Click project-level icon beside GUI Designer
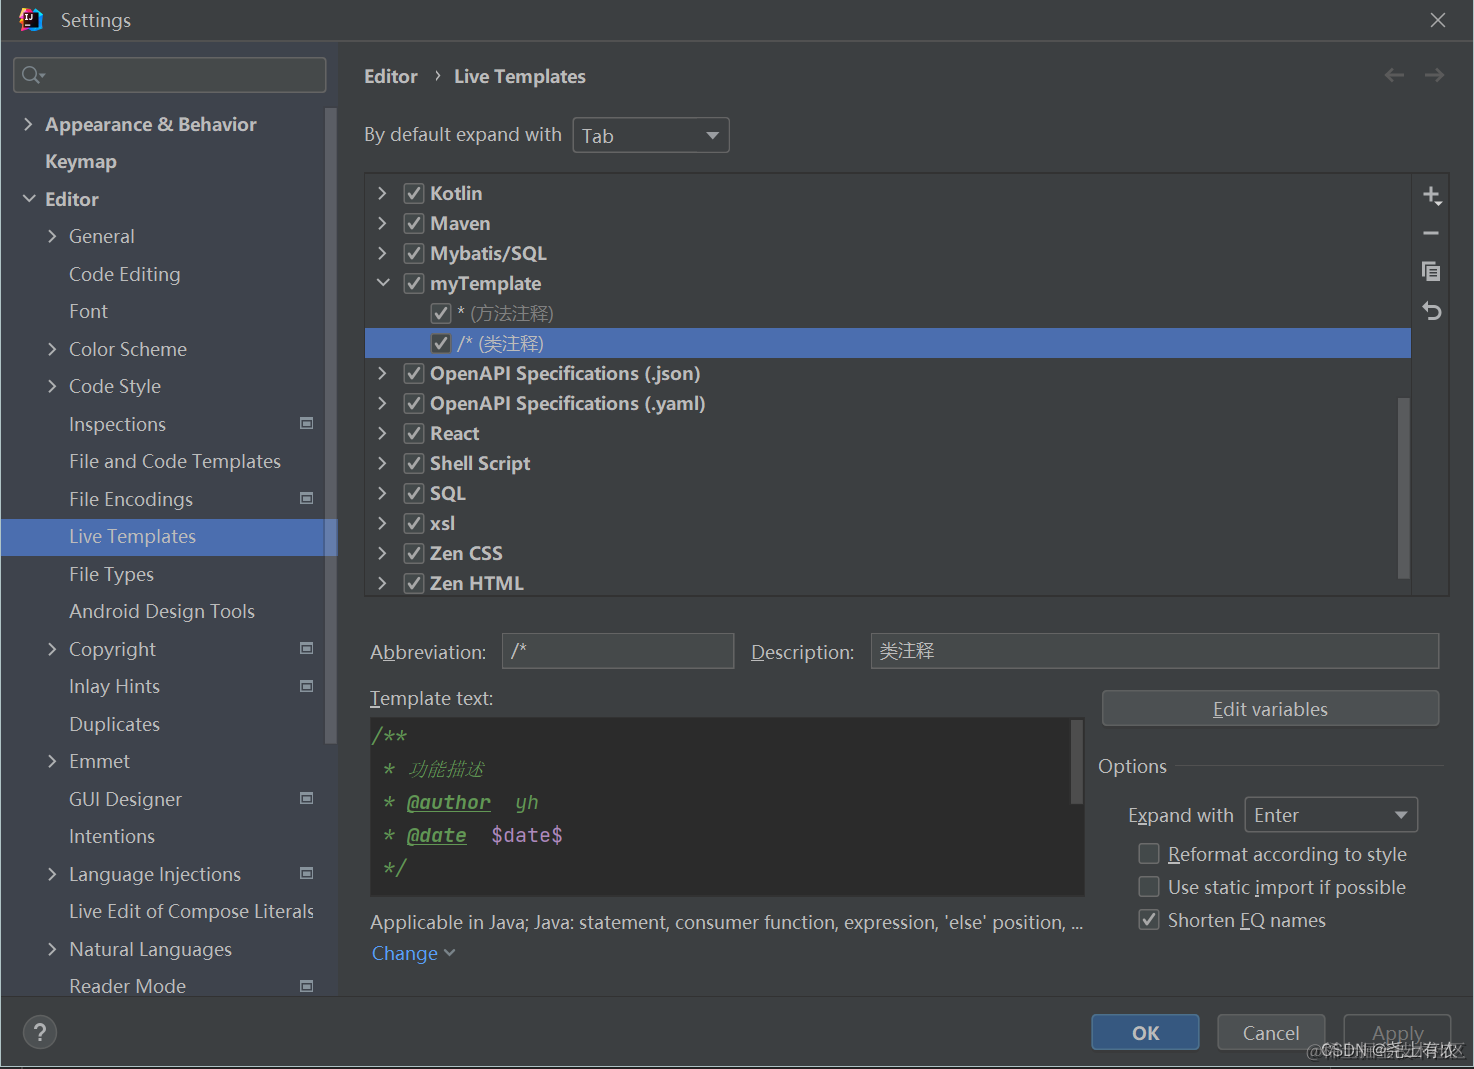This screenshot has height=1069, width=1474. 307,798
